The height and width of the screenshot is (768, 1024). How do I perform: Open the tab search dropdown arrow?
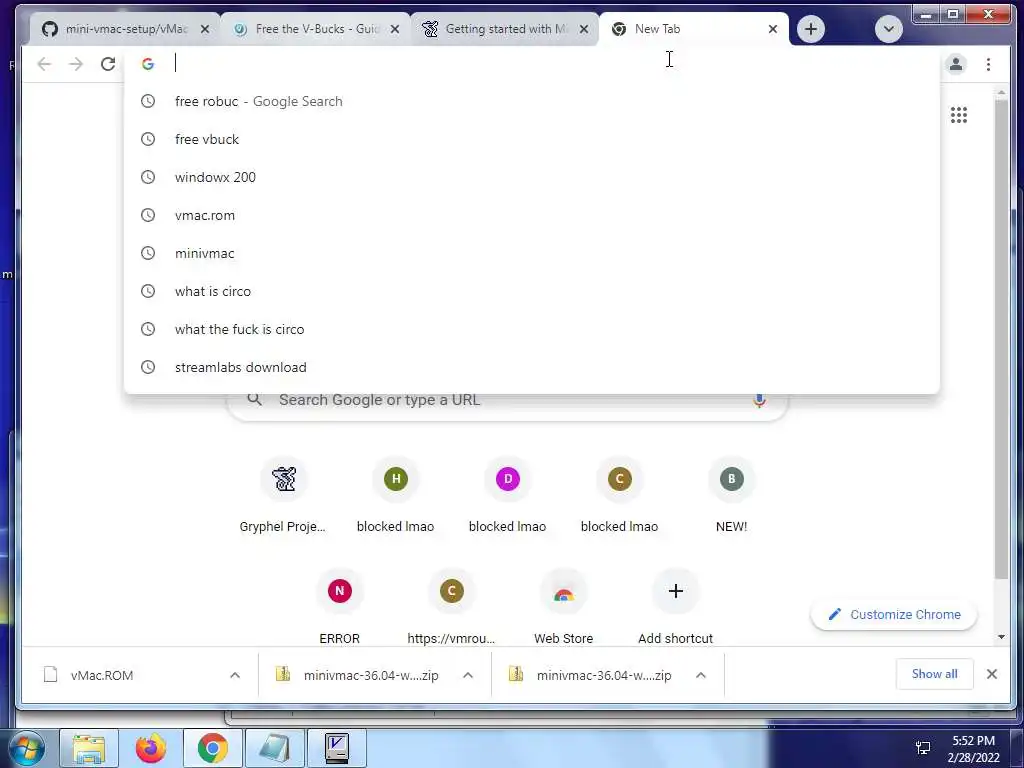coord(888,29)
